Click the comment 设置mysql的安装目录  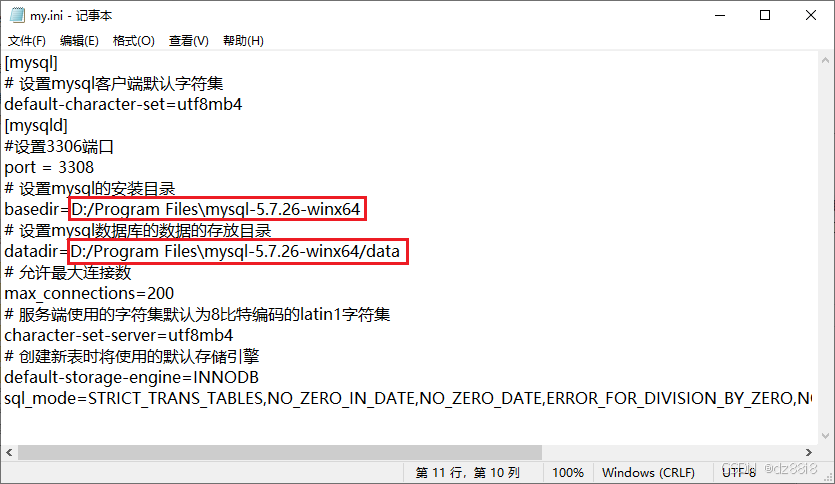(90, 188)
